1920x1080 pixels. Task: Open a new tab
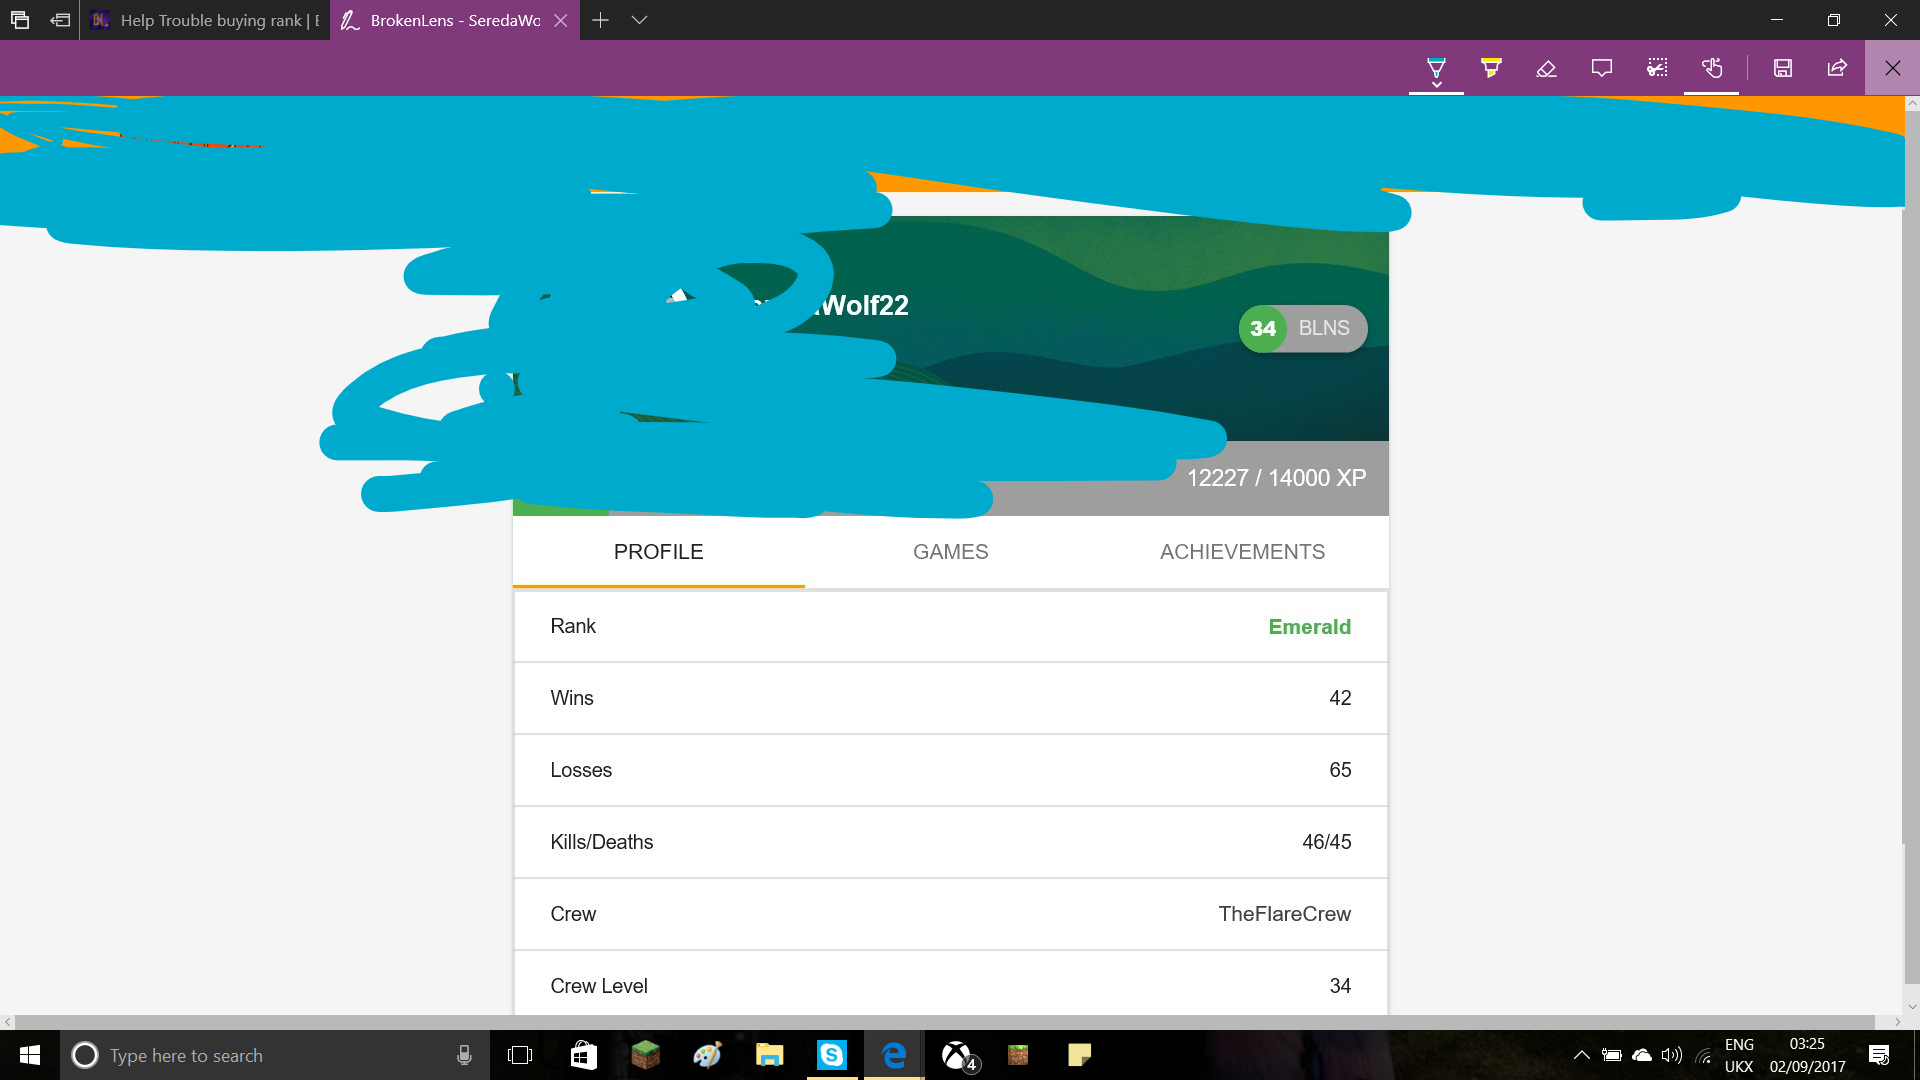pyautogui.click(x=600, y=20)
